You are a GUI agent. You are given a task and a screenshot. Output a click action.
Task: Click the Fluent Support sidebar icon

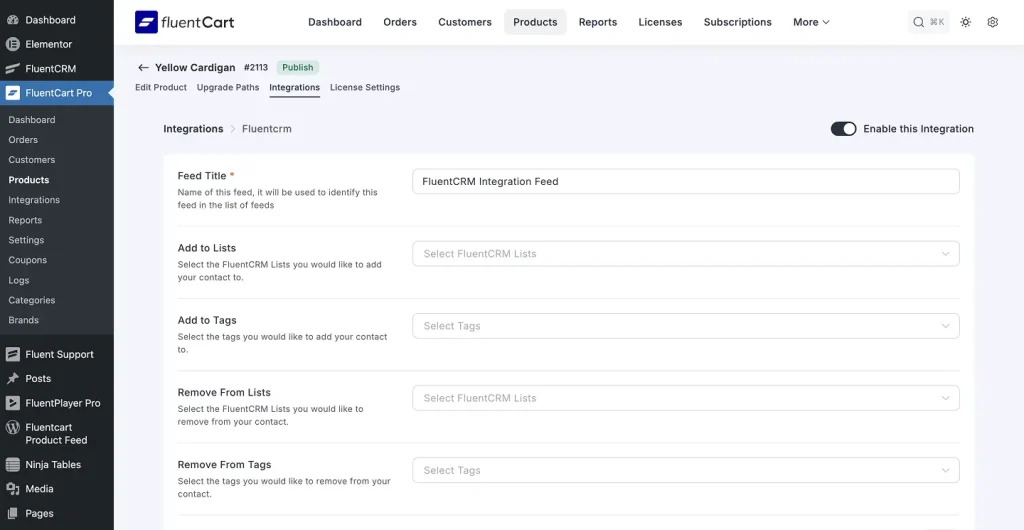tap(12, 354)
